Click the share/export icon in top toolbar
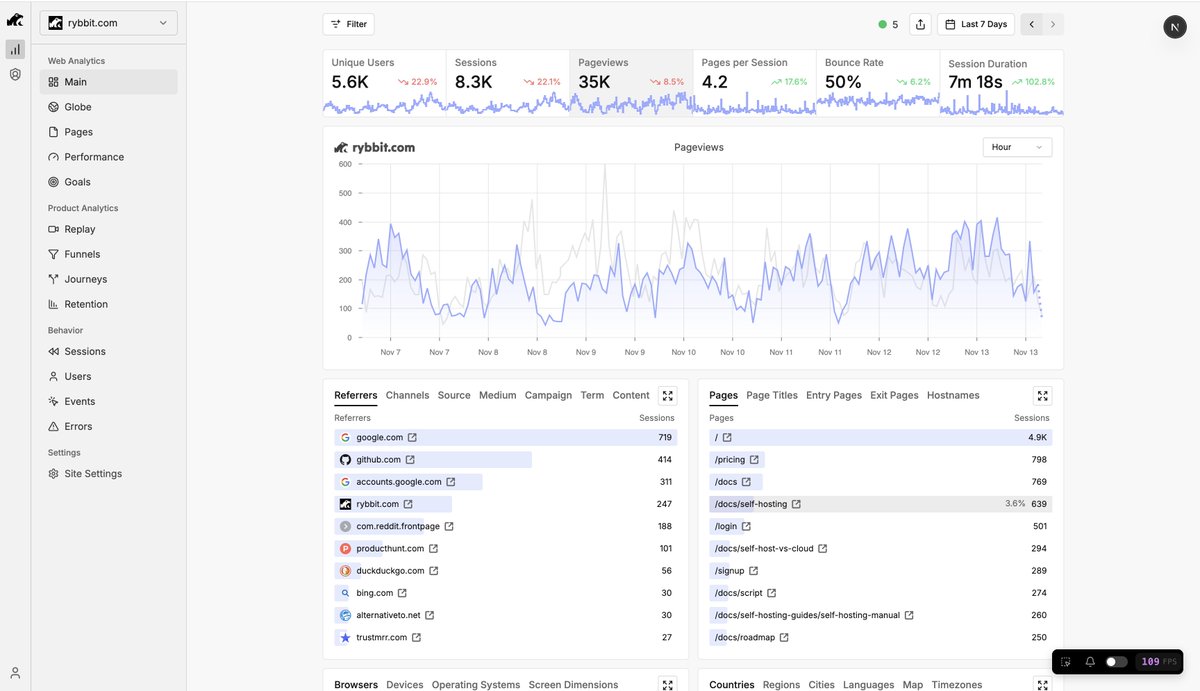 point(921,24)
